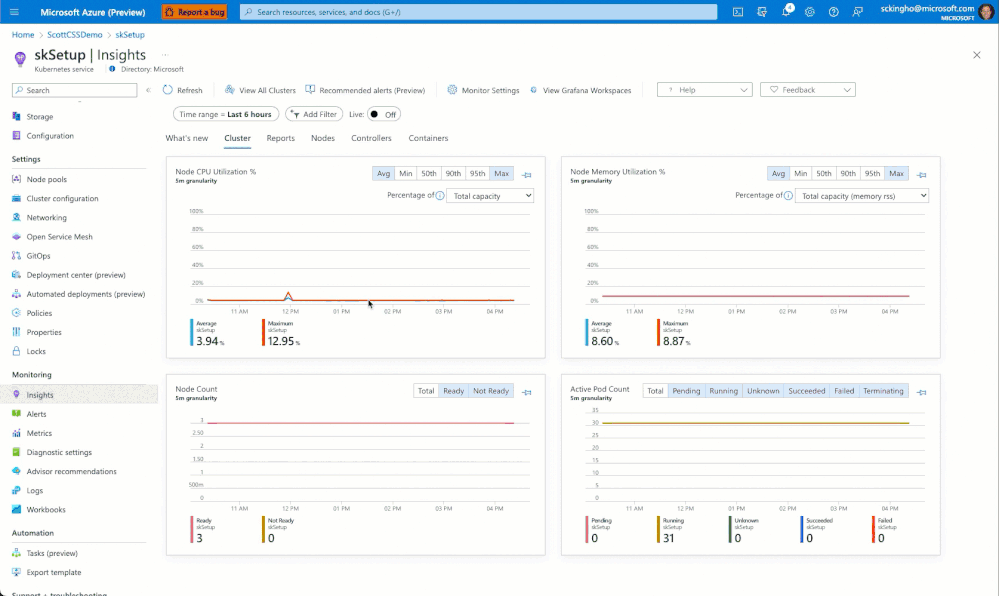This screenshot has width=999, height=596.
Task: Toggle Ready in Node Count chart
Action: click(x=454, y=391)
